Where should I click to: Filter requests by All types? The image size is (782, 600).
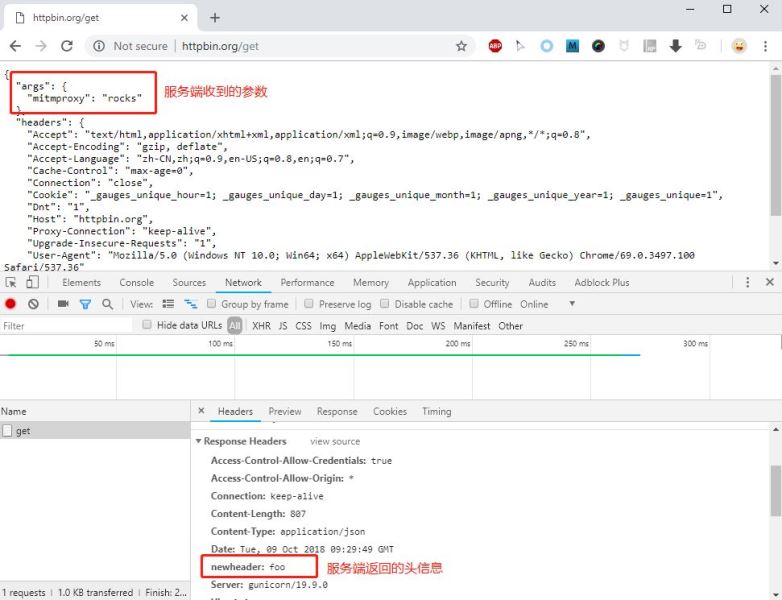pos(235,326)
